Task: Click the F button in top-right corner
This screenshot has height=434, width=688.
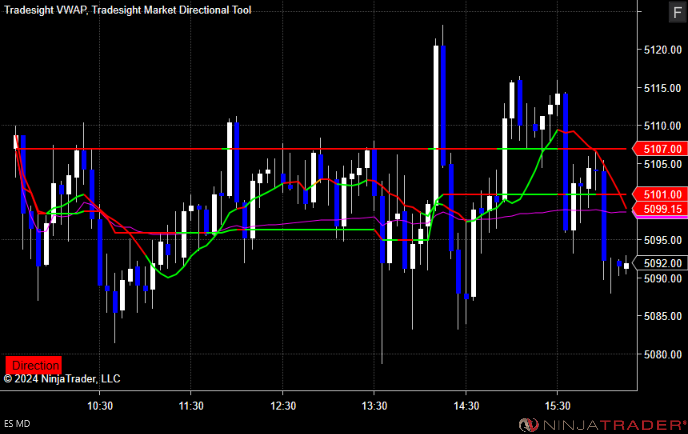Action: [677, 12]
